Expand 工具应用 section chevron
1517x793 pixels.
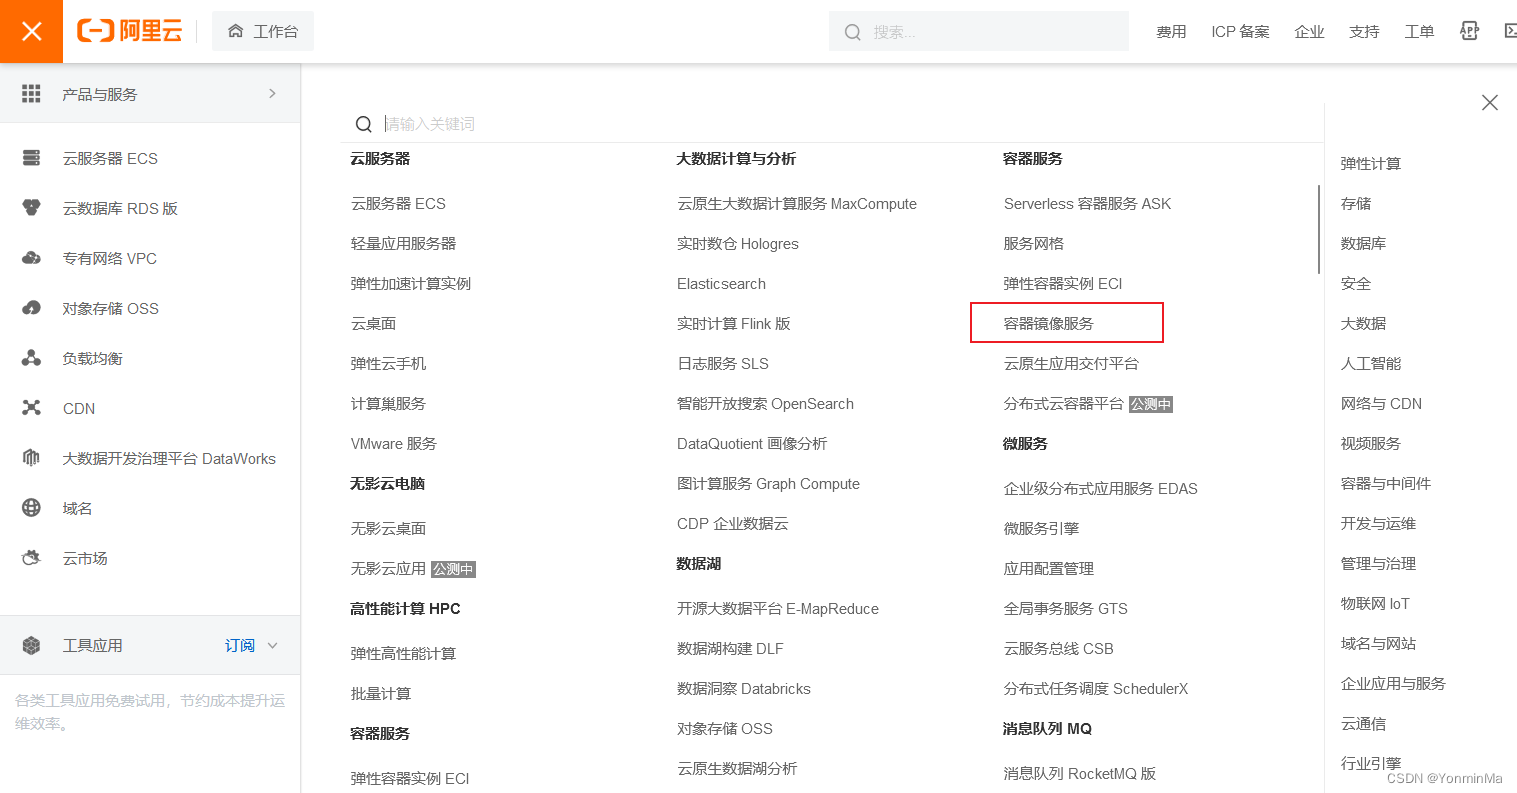pyautogui.click(x=273, y=645)
